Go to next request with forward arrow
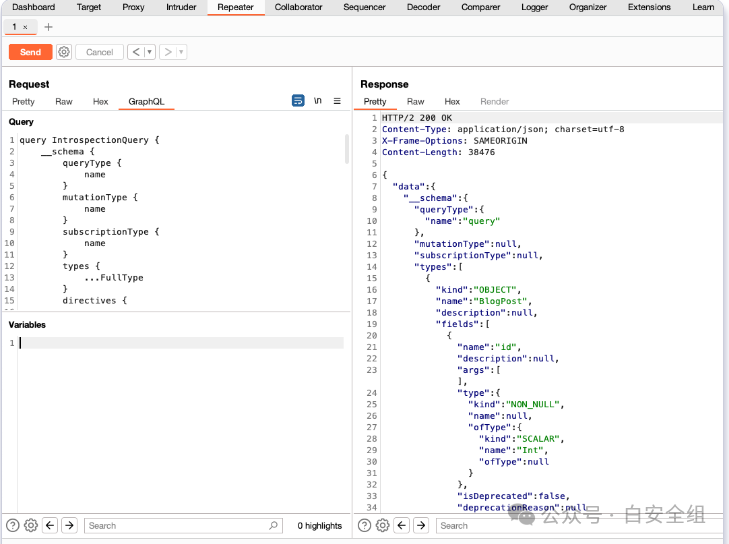Viewport: 729px width, 544px height. [168, 52]
